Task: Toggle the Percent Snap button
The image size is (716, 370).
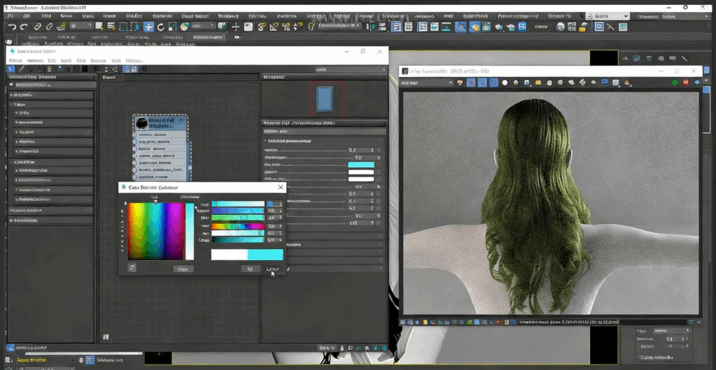Action: tap(286, 27)
